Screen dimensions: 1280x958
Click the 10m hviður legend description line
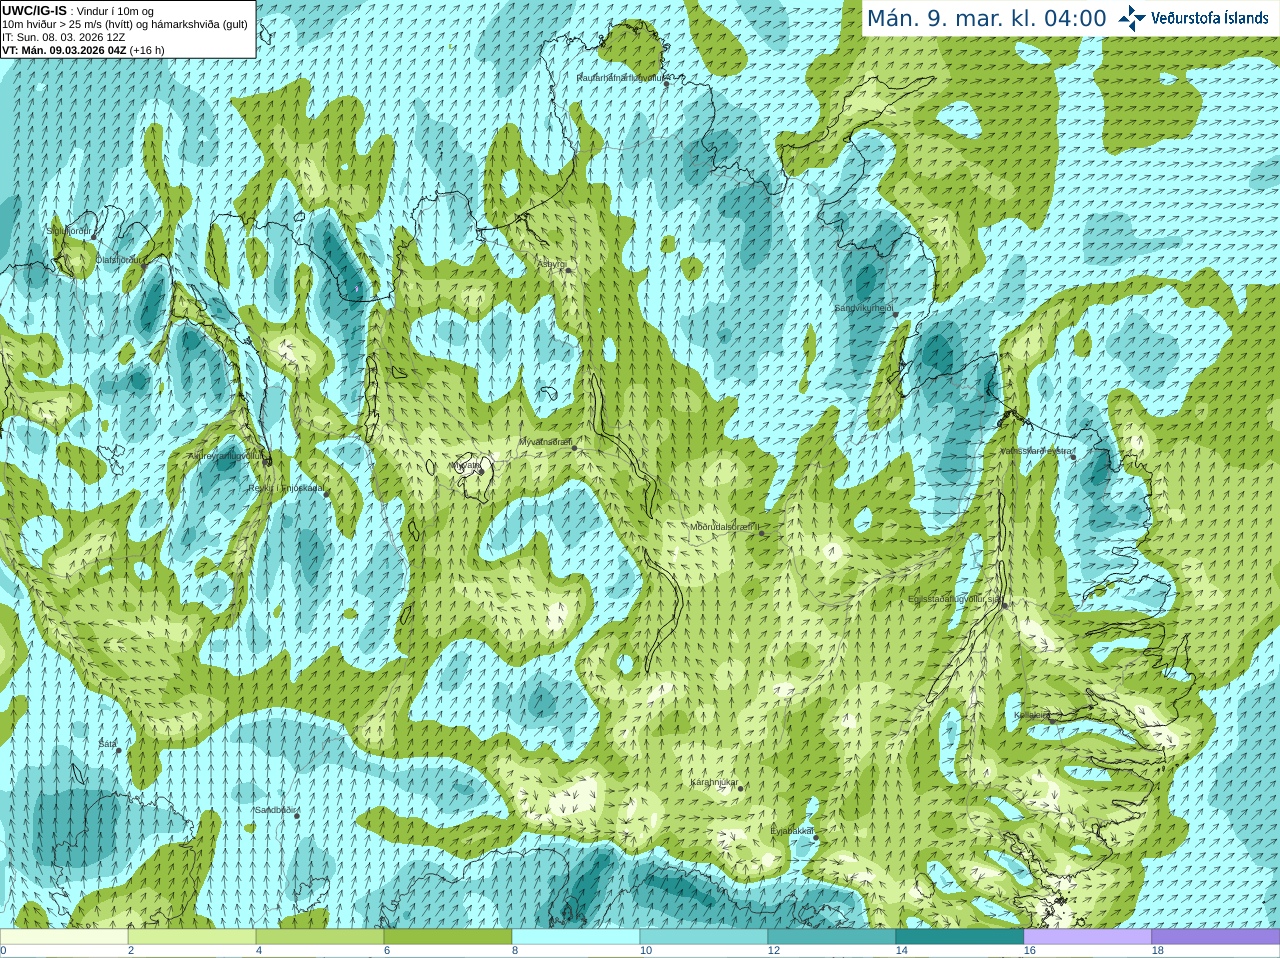125,24
